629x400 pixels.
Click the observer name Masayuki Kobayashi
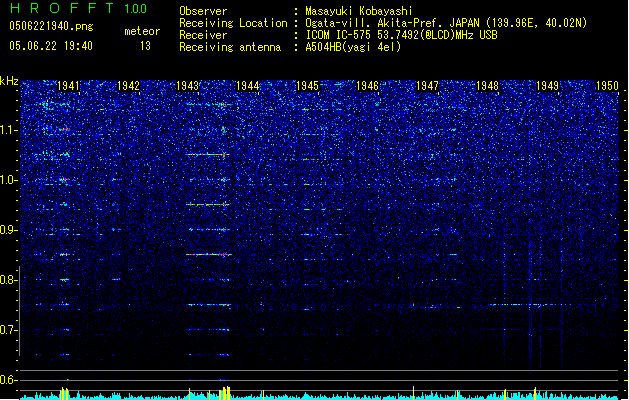point(359,11)
